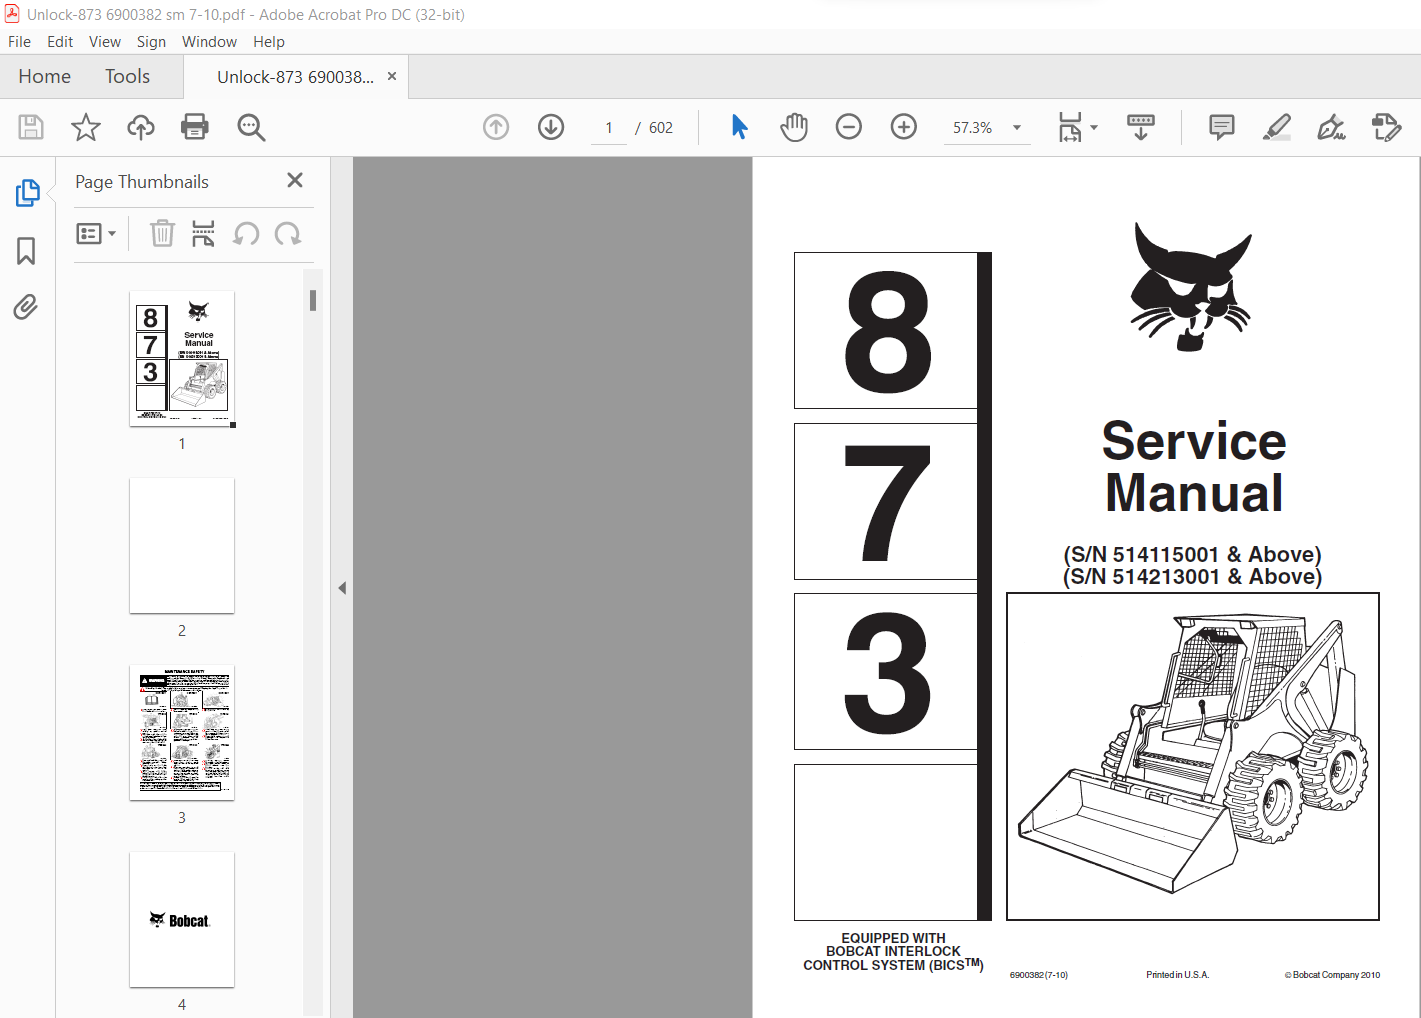Expand page fit options arrow
Viewport: 1421px width, 1018px height.
click(1094, 127)
